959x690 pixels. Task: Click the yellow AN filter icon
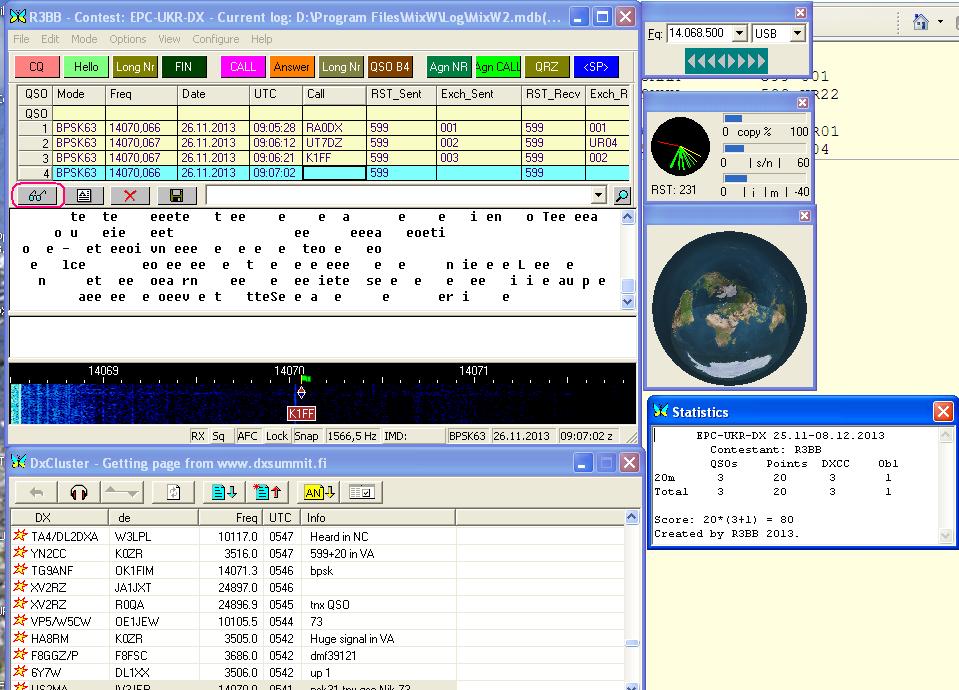(x=319, y=492)
